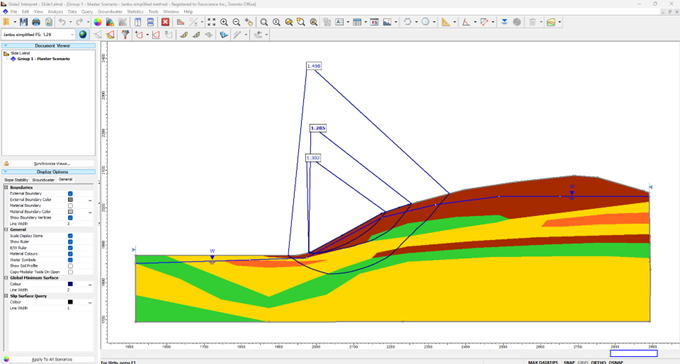The width and height of the screenshot is (680, 364).
Task: Click the Save file icon
Action: pos(24,22)
